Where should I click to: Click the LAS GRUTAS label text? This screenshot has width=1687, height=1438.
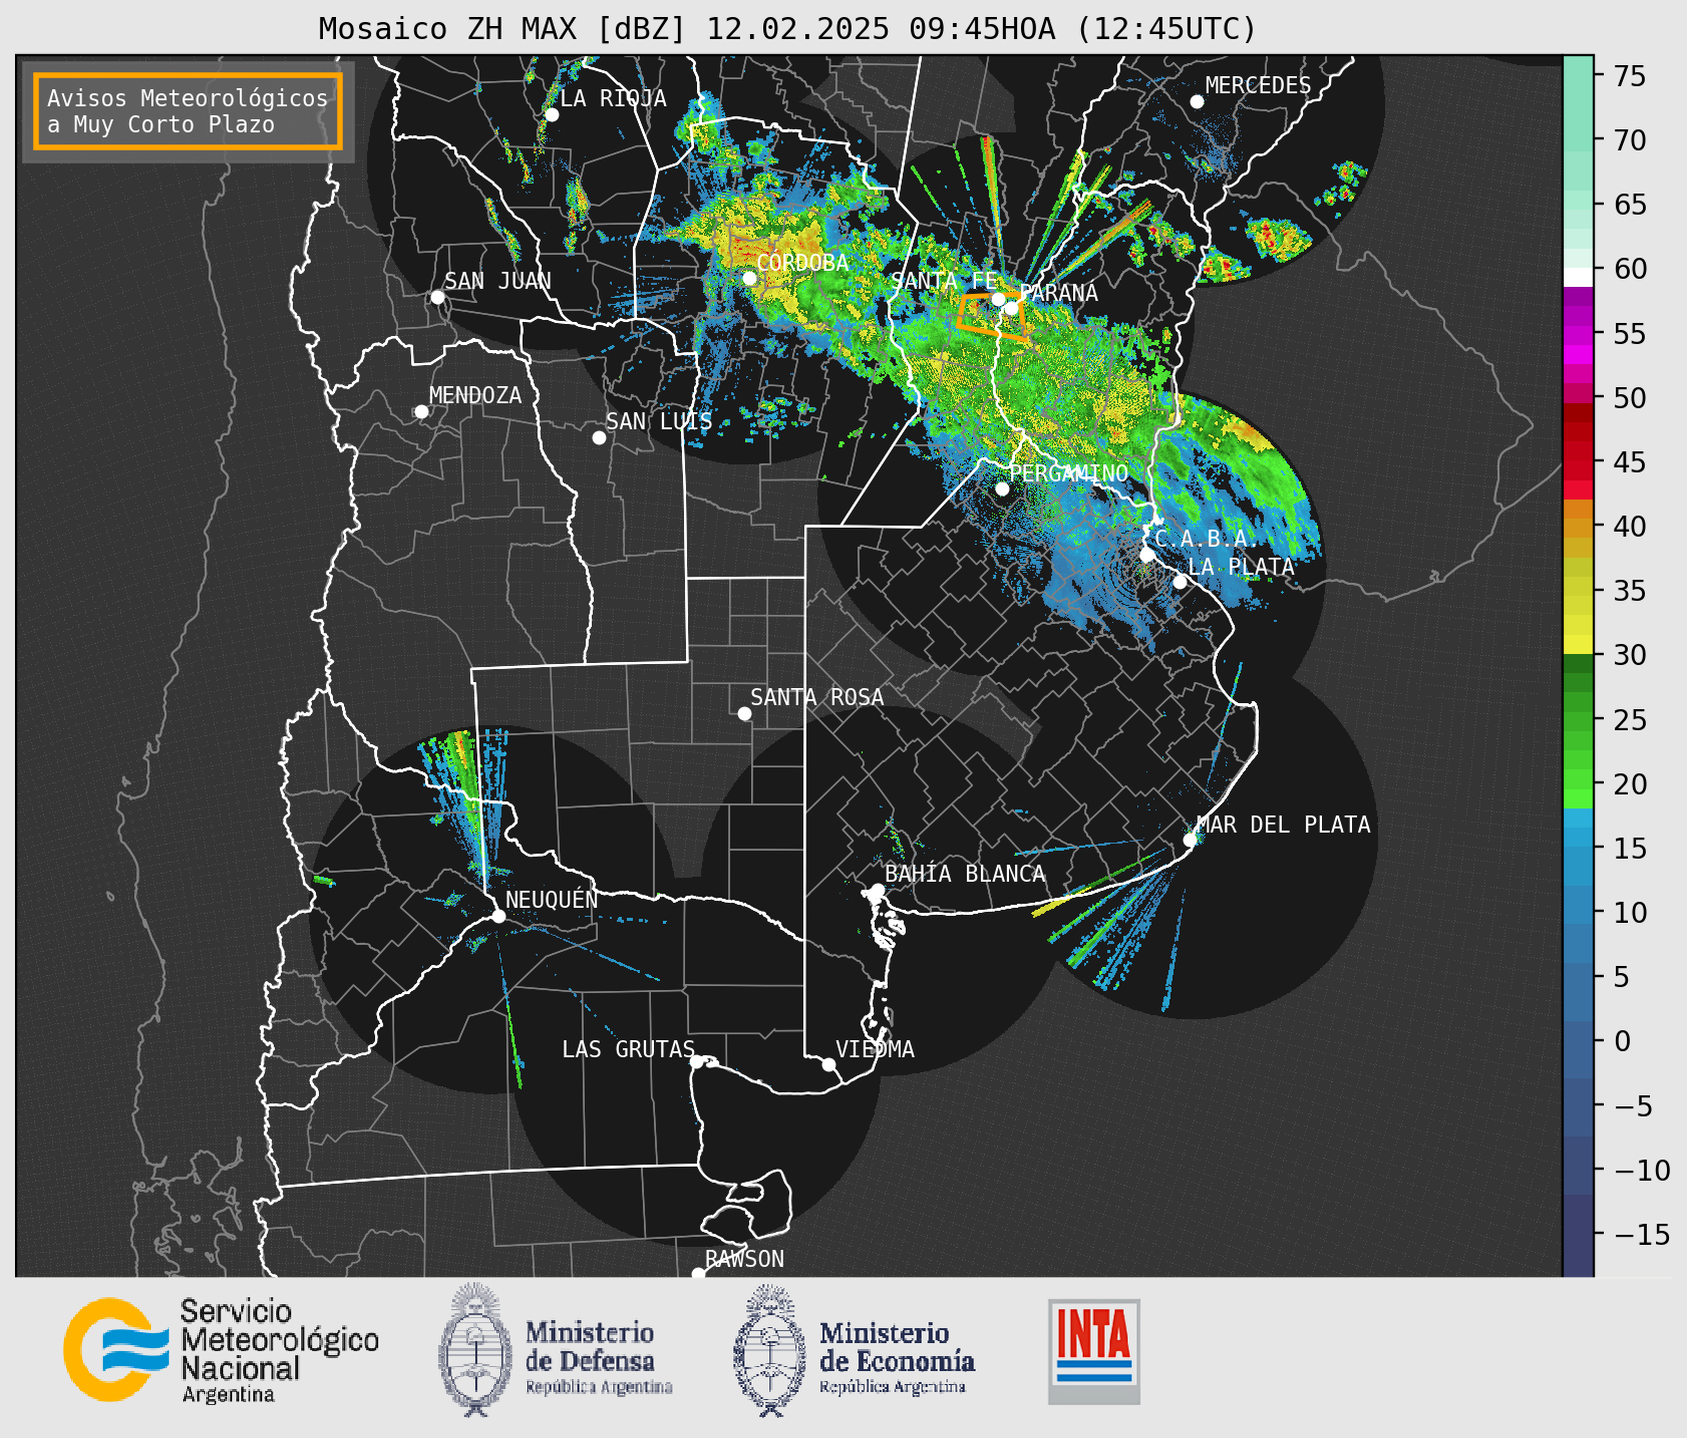pyautogui.click(x=628, y=1049)
